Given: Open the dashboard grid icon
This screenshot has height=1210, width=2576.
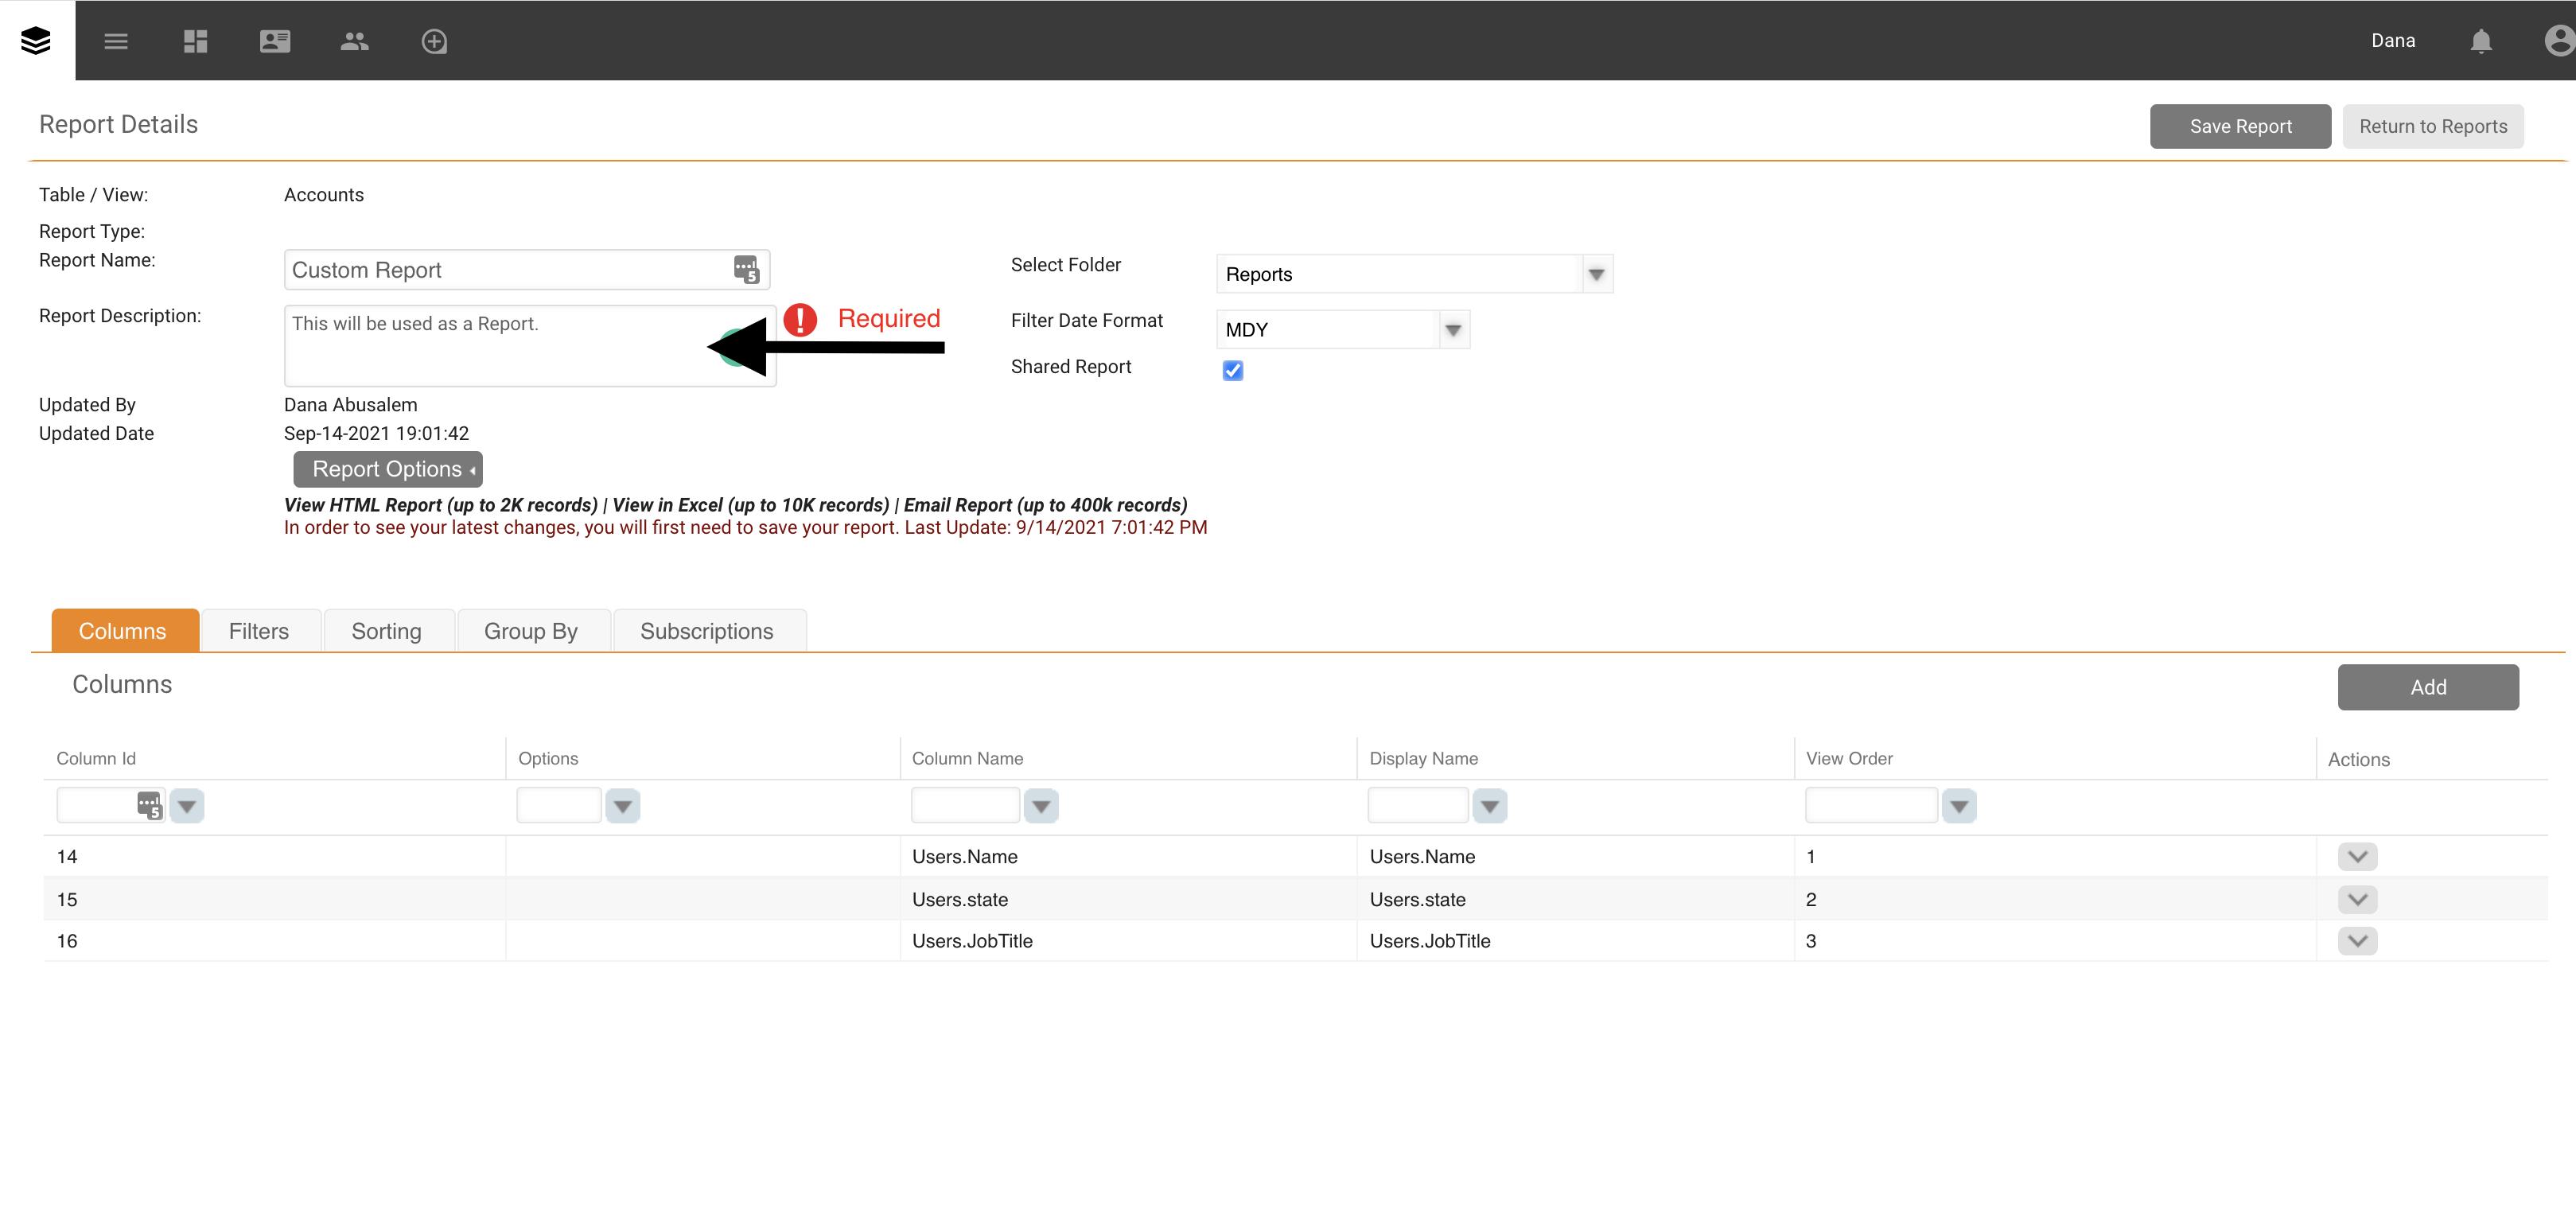Looking at the screenshot, I should pos(195,41).
